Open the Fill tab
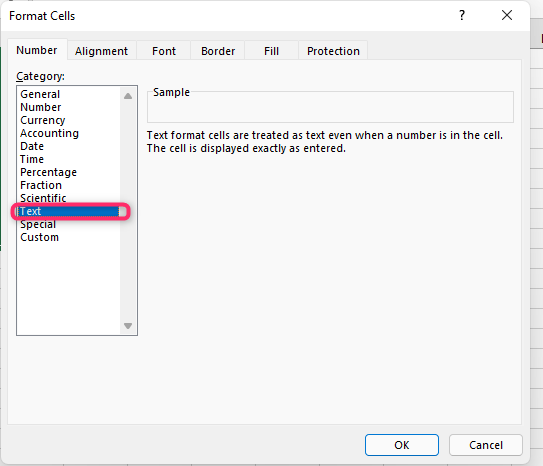The width and height of the screenshot is (543, 466). (271, 51)
